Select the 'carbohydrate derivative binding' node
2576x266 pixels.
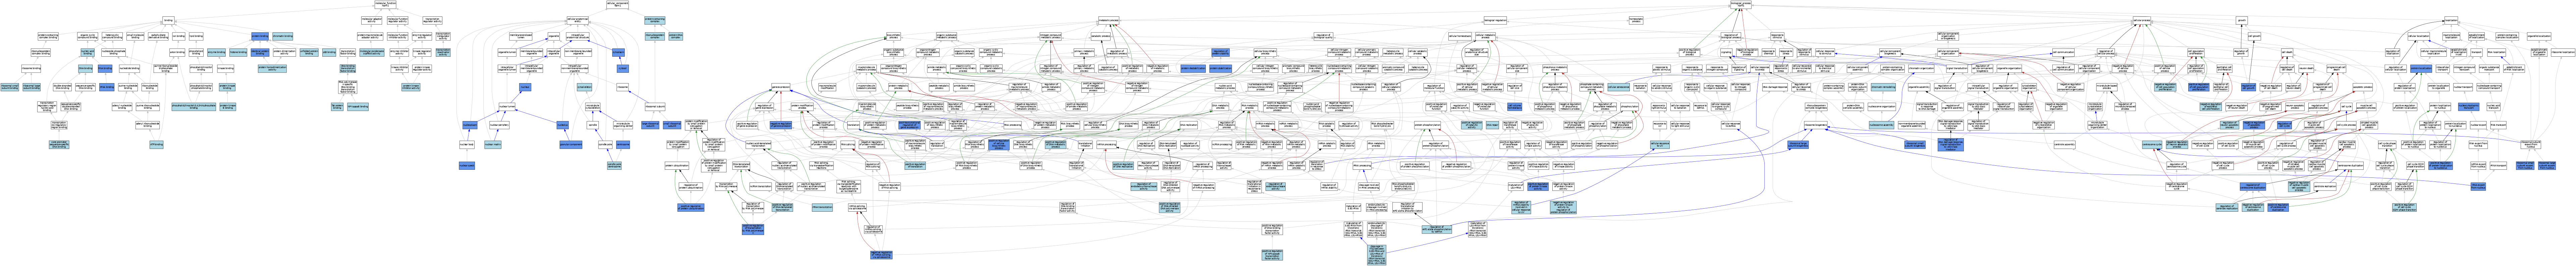point(158,36)
